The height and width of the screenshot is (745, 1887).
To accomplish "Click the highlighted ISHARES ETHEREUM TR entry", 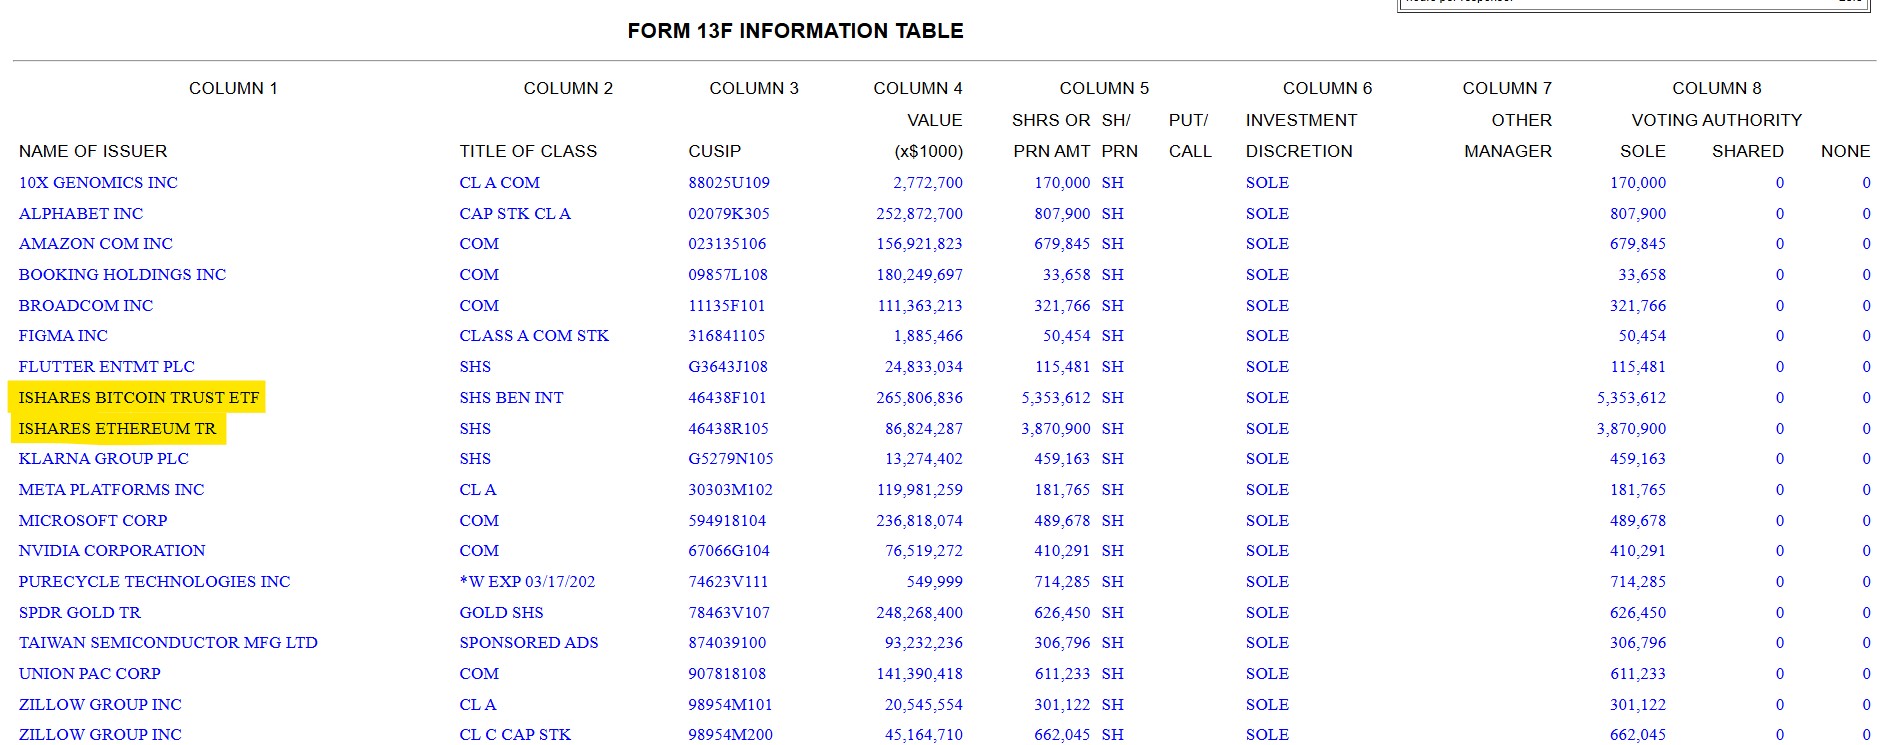I will pos(117,429).
